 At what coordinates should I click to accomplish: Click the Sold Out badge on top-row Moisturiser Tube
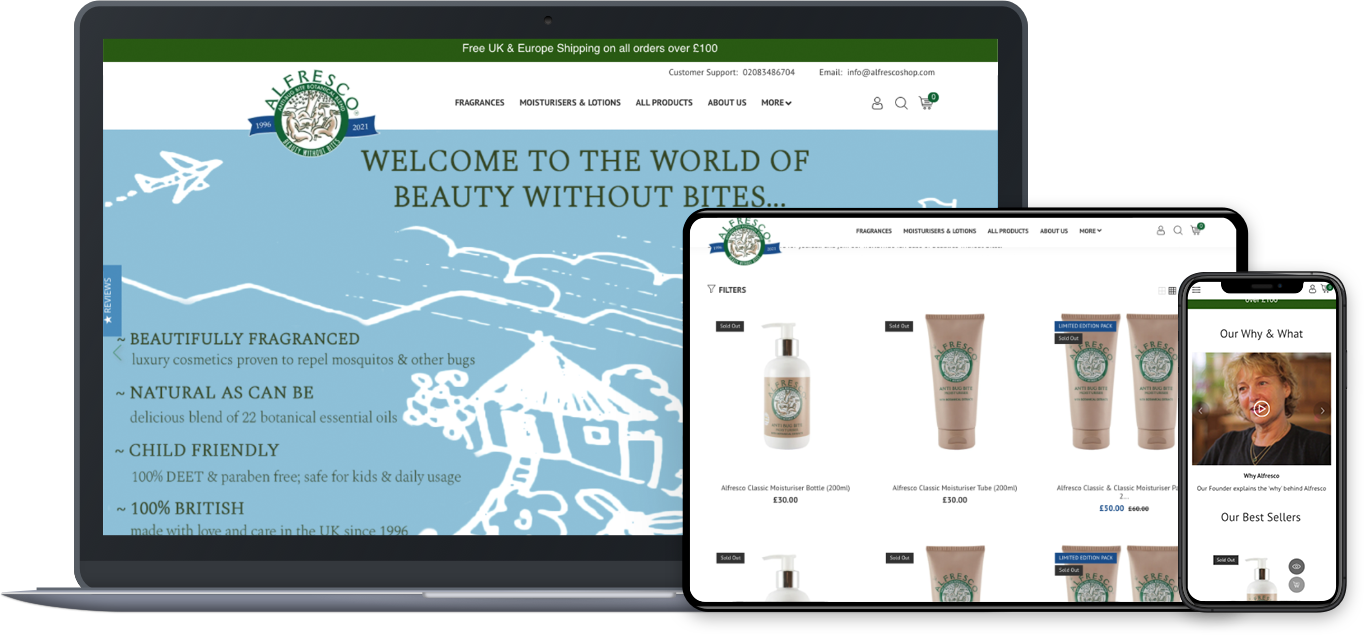pyautogui.click(x=899, y=326)
